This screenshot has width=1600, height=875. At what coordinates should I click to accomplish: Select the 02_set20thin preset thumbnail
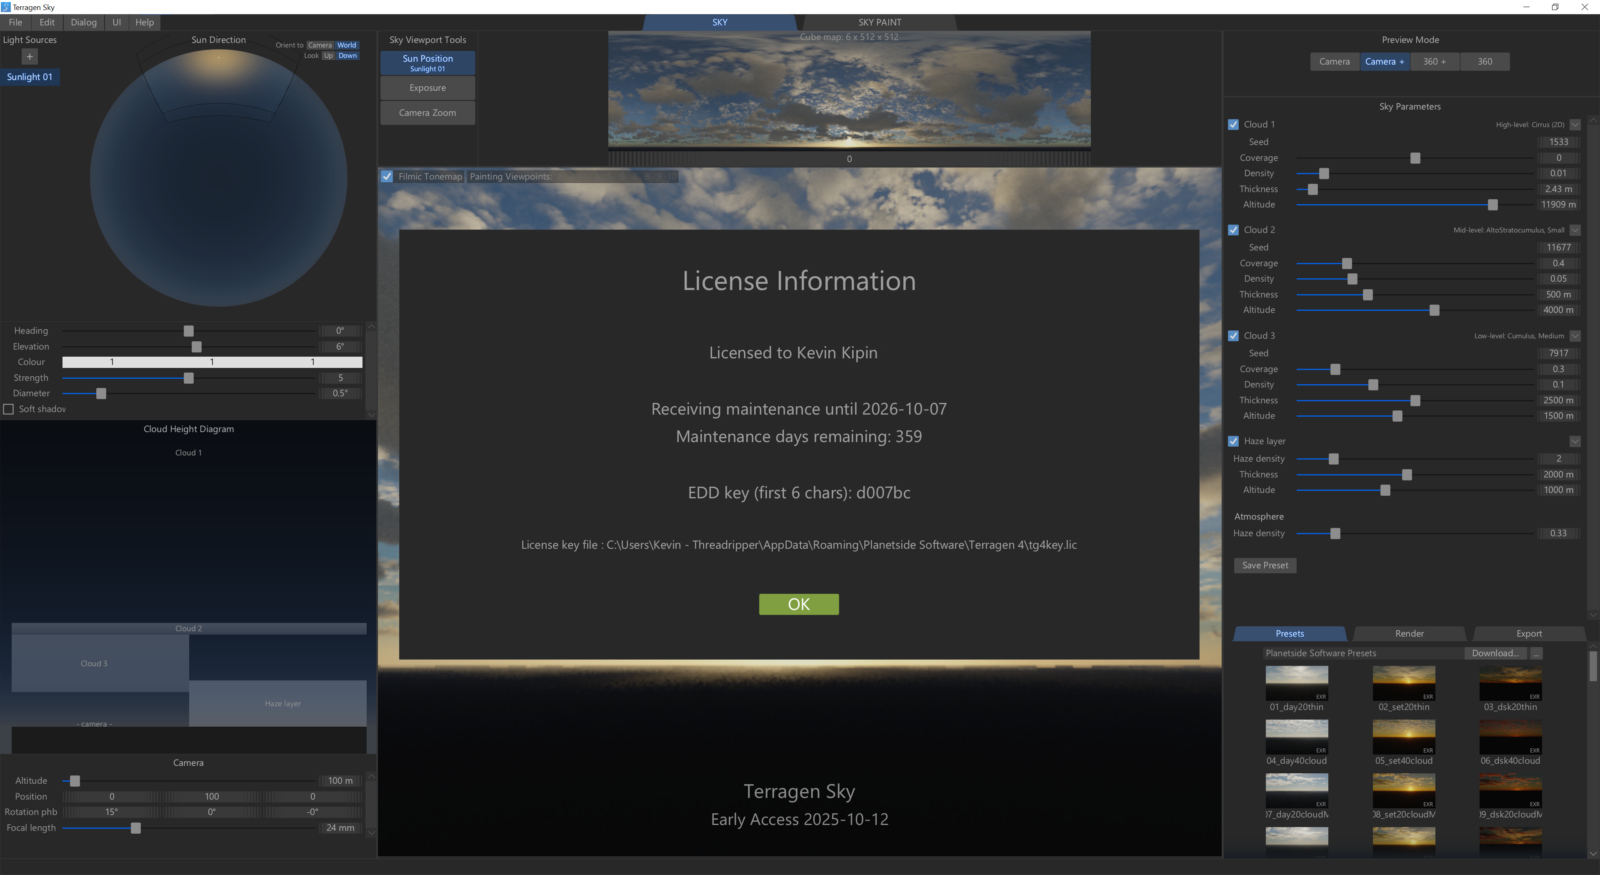[1404, 684]
